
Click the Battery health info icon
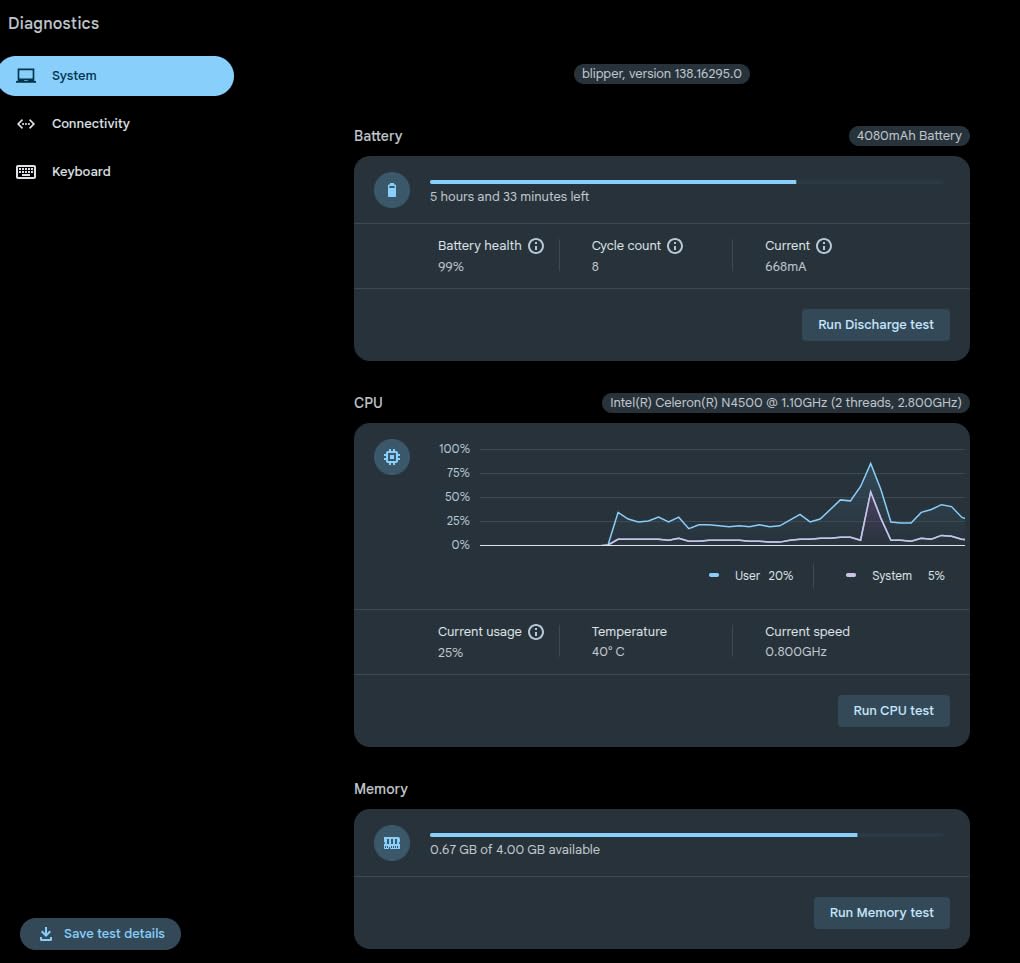pos(536,246)
